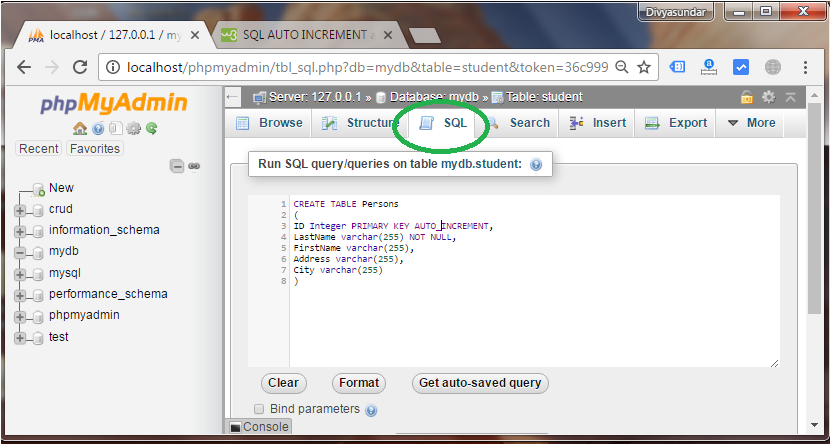Click the page settings gear icon
Screen dimensions: 831x445
(768, 97)
